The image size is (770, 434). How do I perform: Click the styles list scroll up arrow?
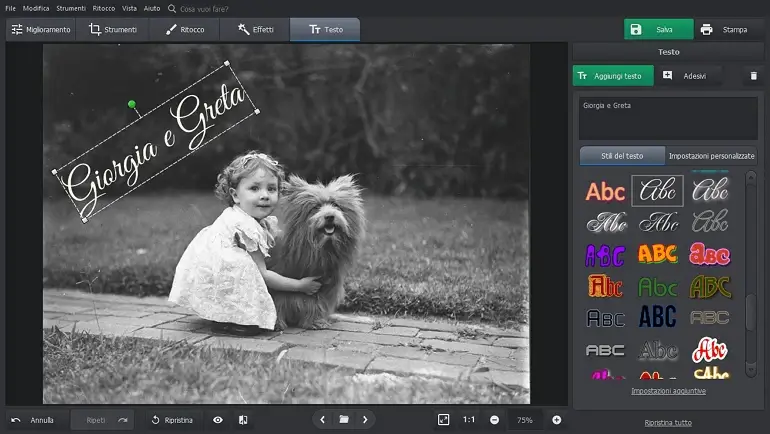pos(750,177)
